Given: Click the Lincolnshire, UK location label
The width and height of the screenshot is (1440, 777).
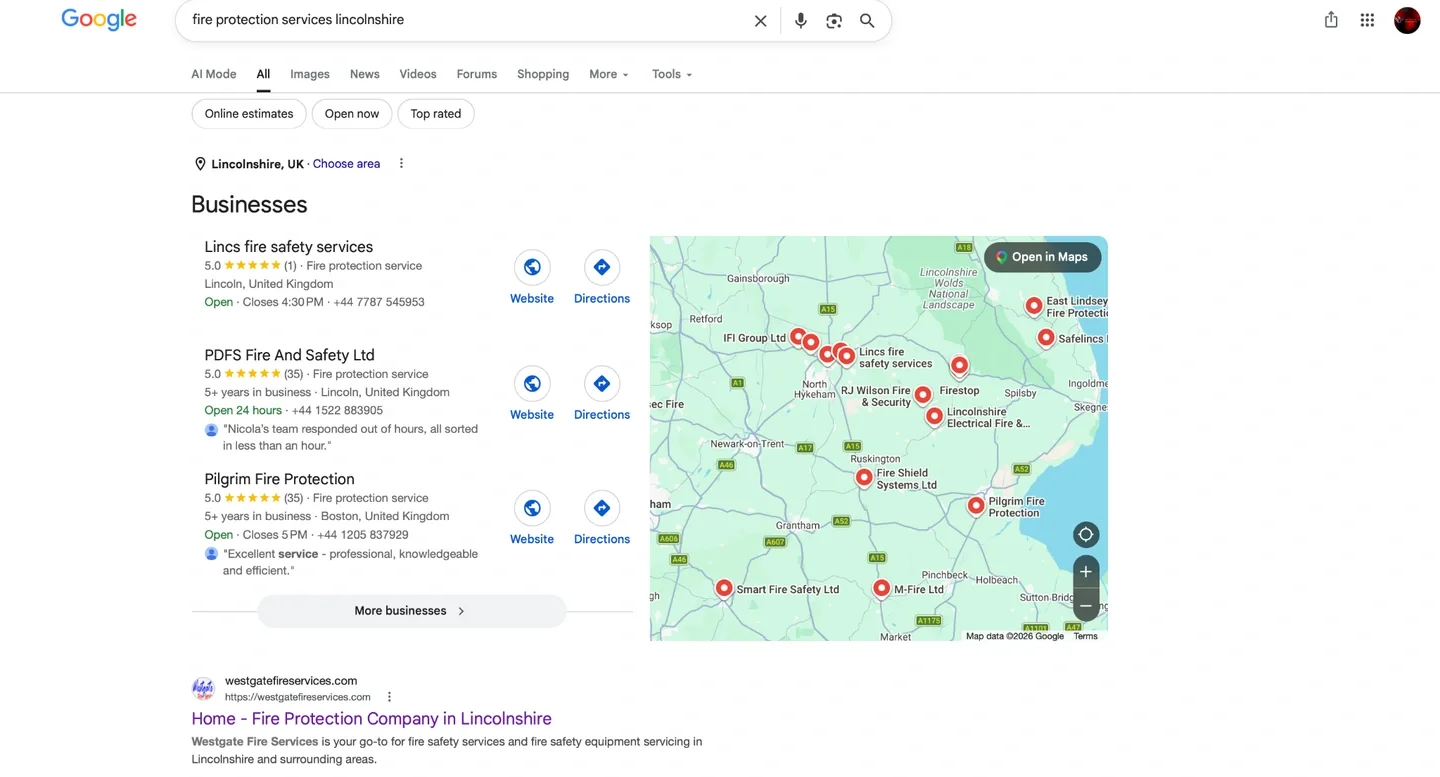Looking at the screenshot, I should click(x=257, y=164).
